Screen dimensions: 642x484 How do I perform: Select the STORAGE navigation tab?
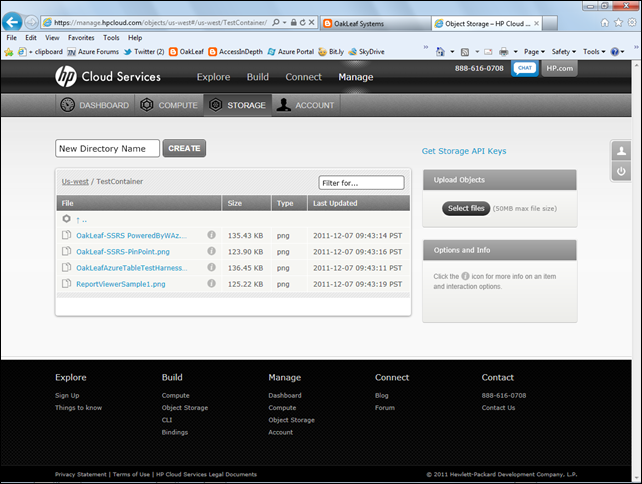click(237, 105)
